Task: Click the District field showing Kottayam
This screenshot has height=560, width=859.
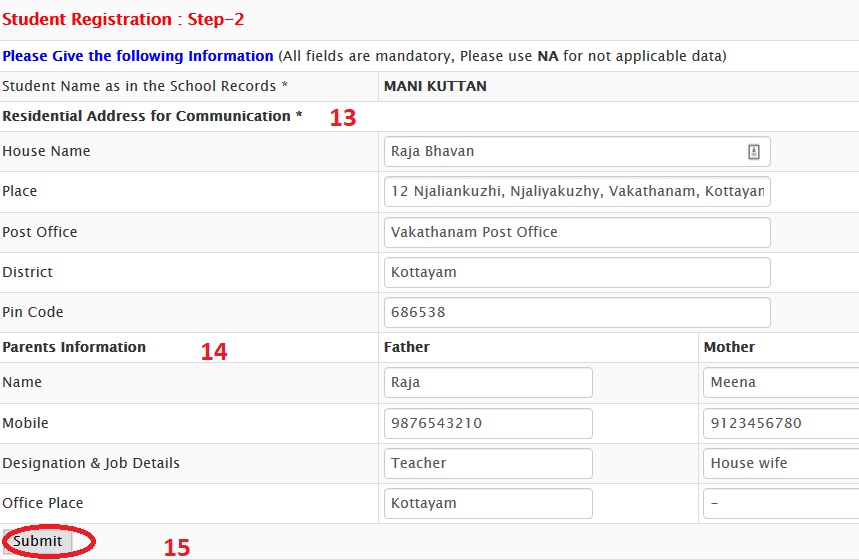Action: click(577, 272)
